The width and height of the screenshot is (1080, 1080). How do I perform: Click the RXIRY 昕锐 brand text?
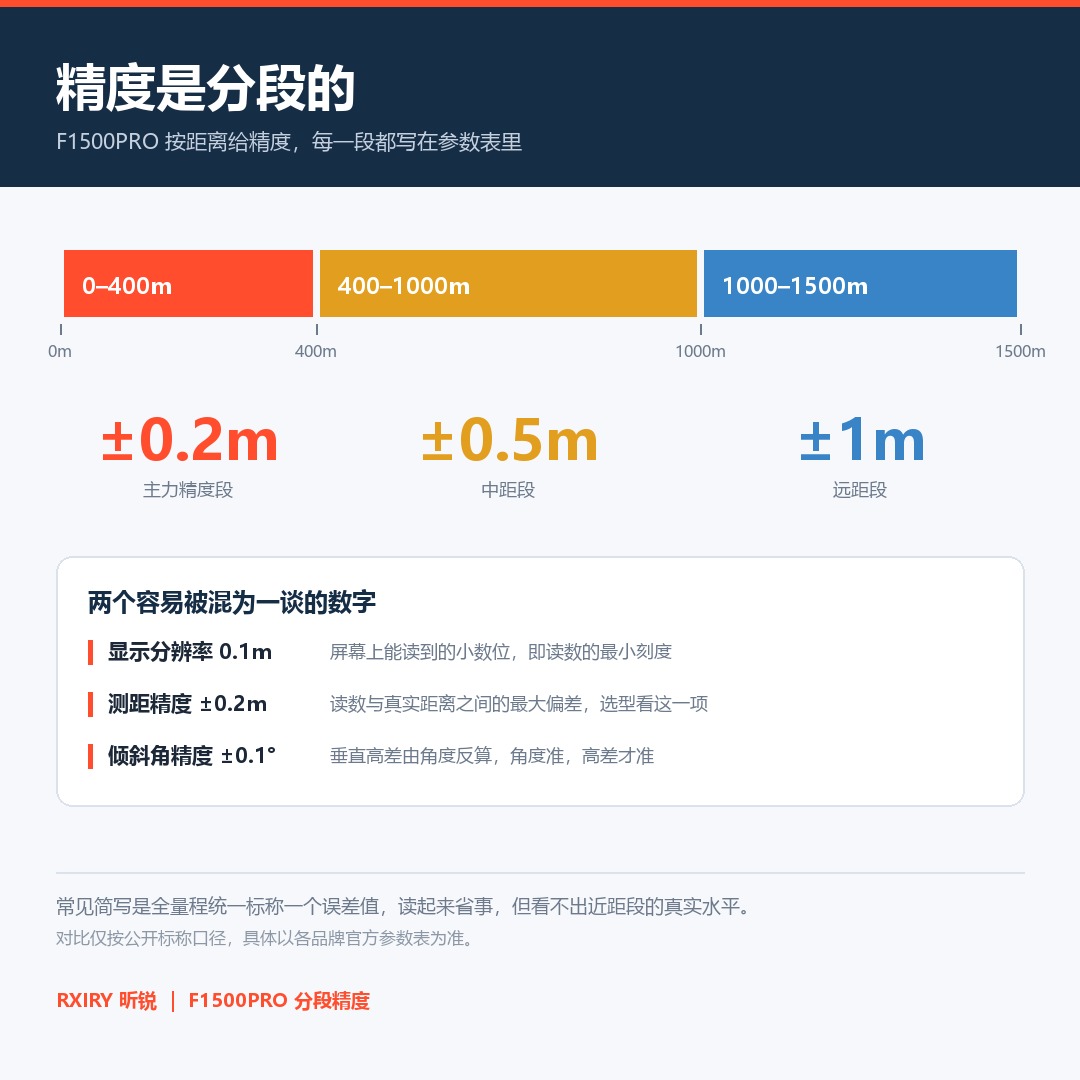[x=107, y=1000]
